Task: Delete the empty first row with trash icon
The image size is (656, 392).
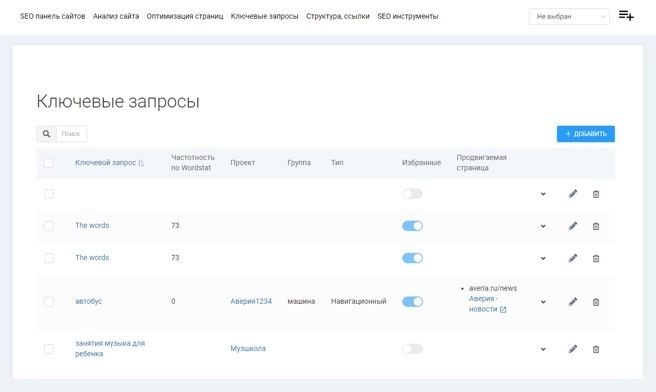Action: point(596,194)
